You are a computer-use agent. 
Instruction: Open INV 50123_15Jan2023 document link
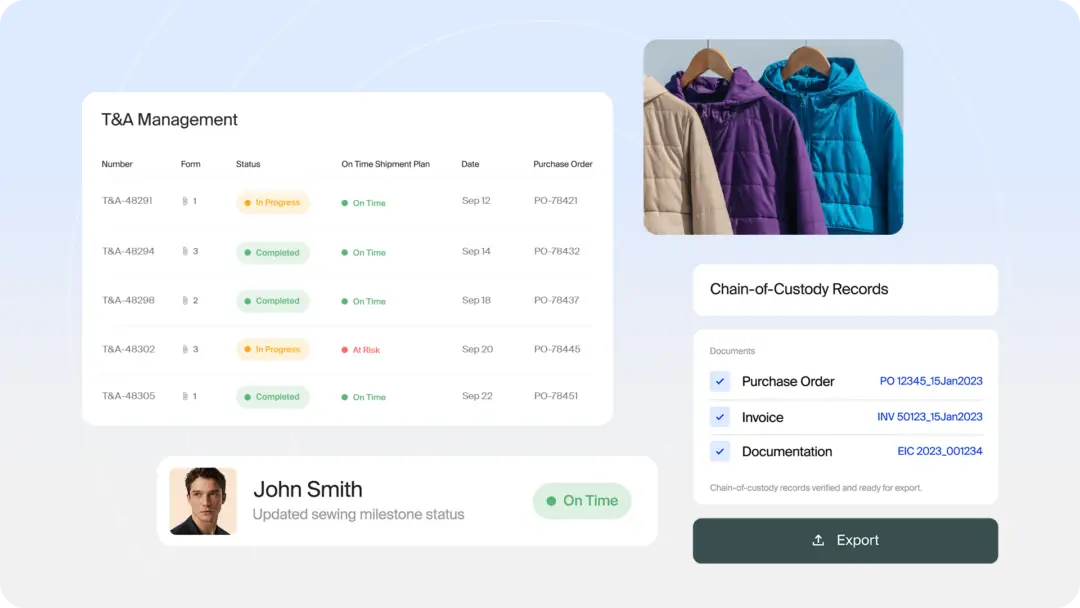pos(929,417)
